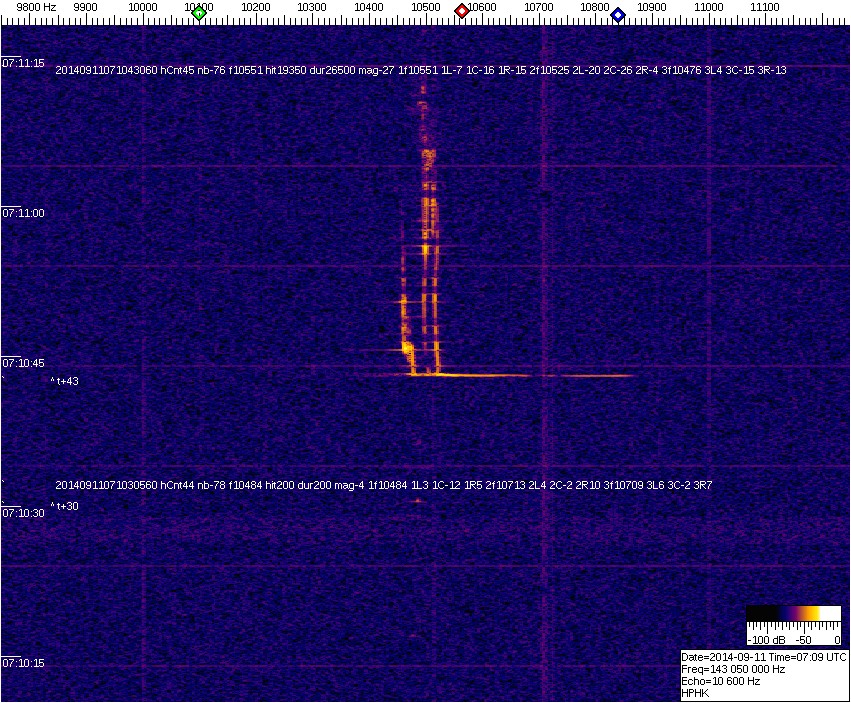Click the 07:11:15 time label
The height and width of the screenshot is (703, 851).
(23, 63)
